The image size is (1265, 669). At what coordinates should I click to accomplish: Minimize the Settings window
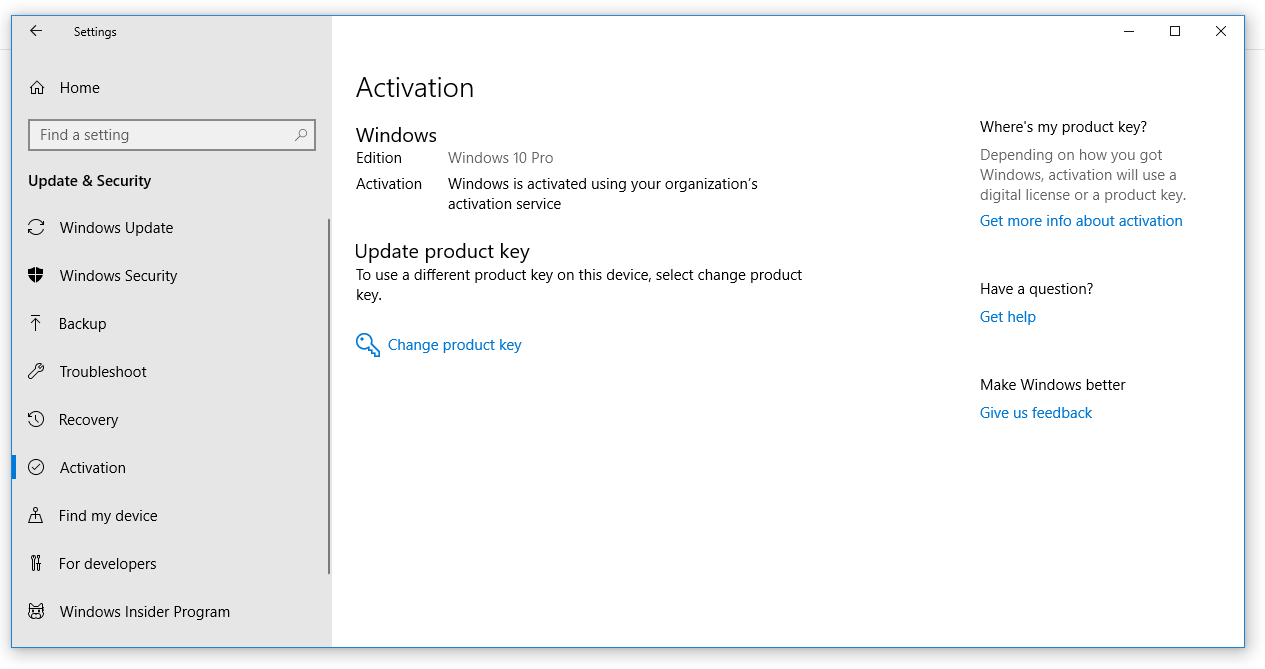(x=1129, y=31)
